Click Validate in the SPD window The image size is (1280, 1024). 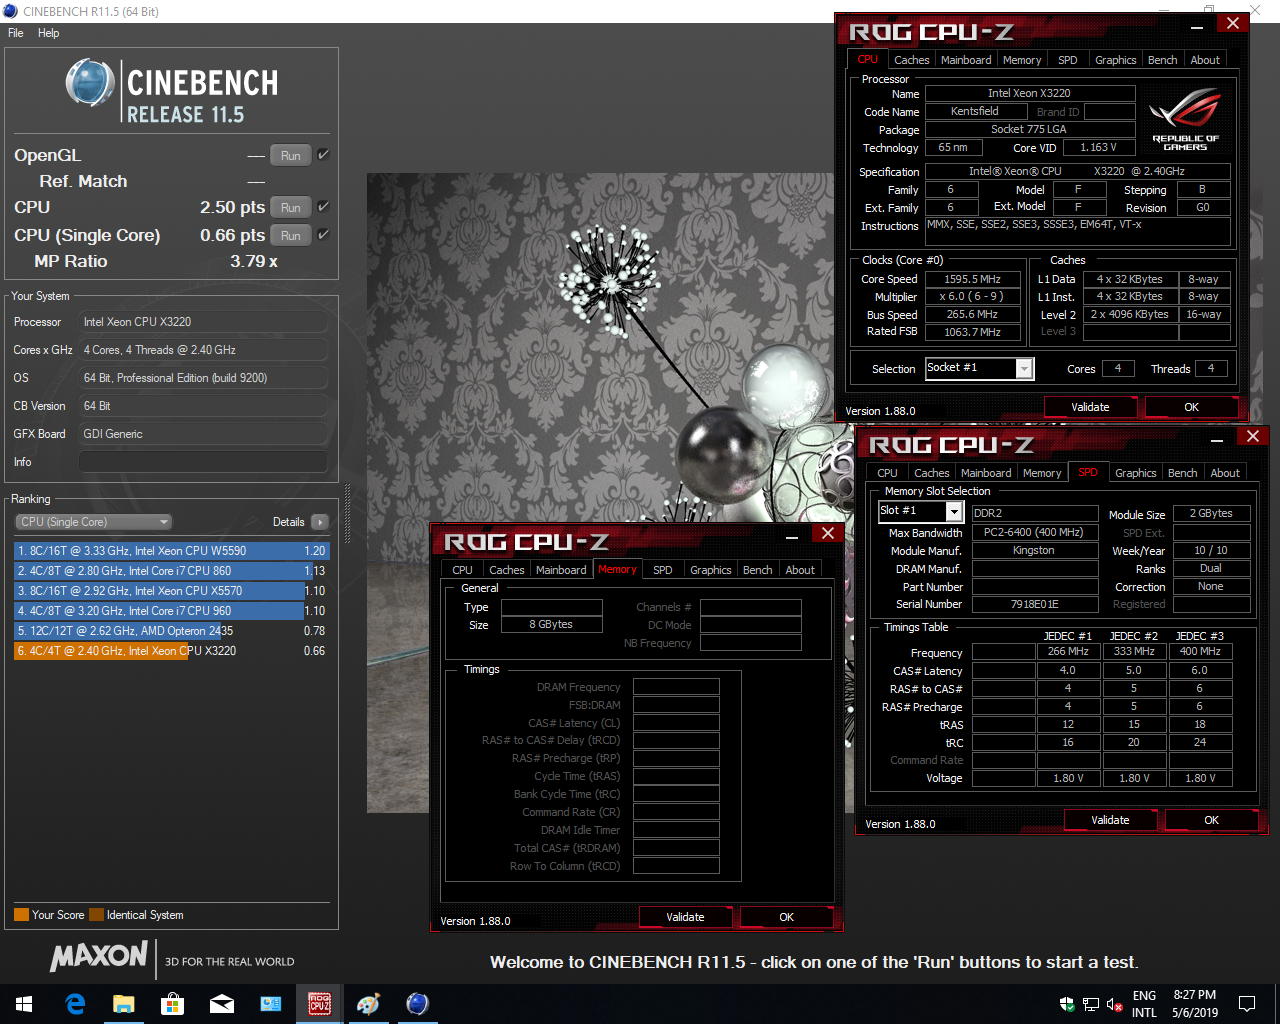tap(1110, 820)
